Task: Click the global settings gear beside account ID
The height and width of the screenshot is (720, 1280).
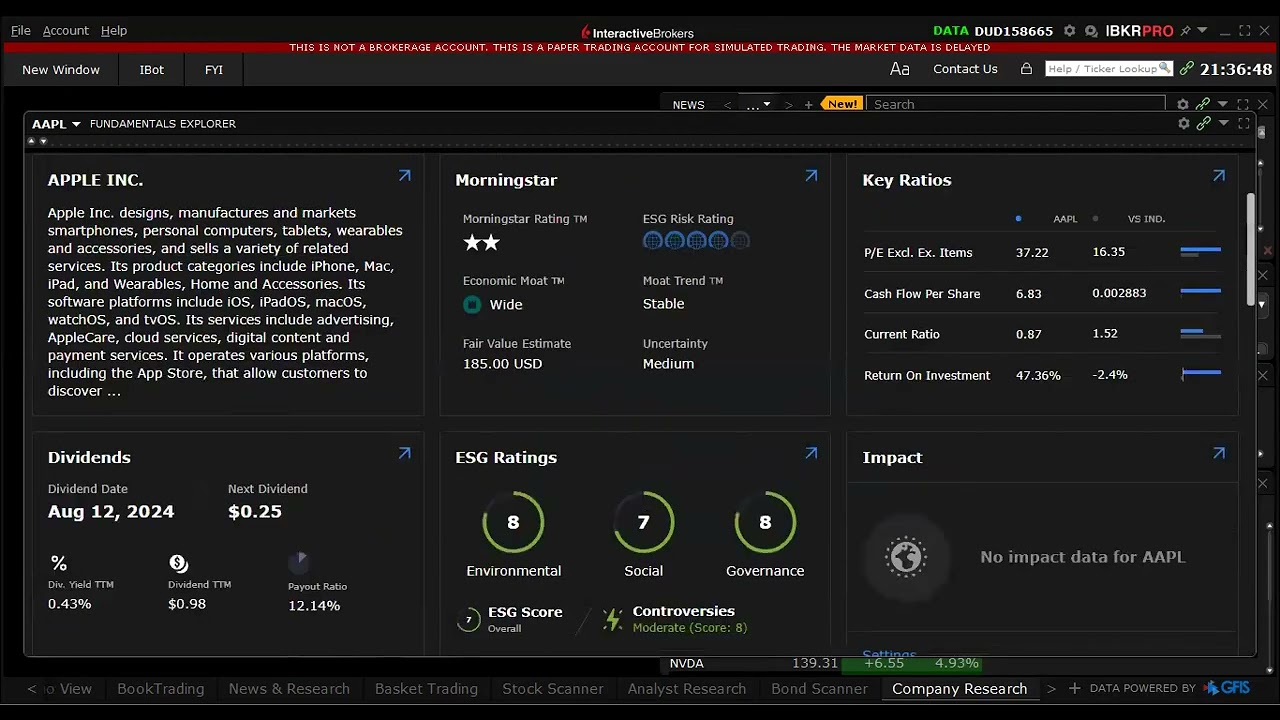Action: tap(1069, 31)
